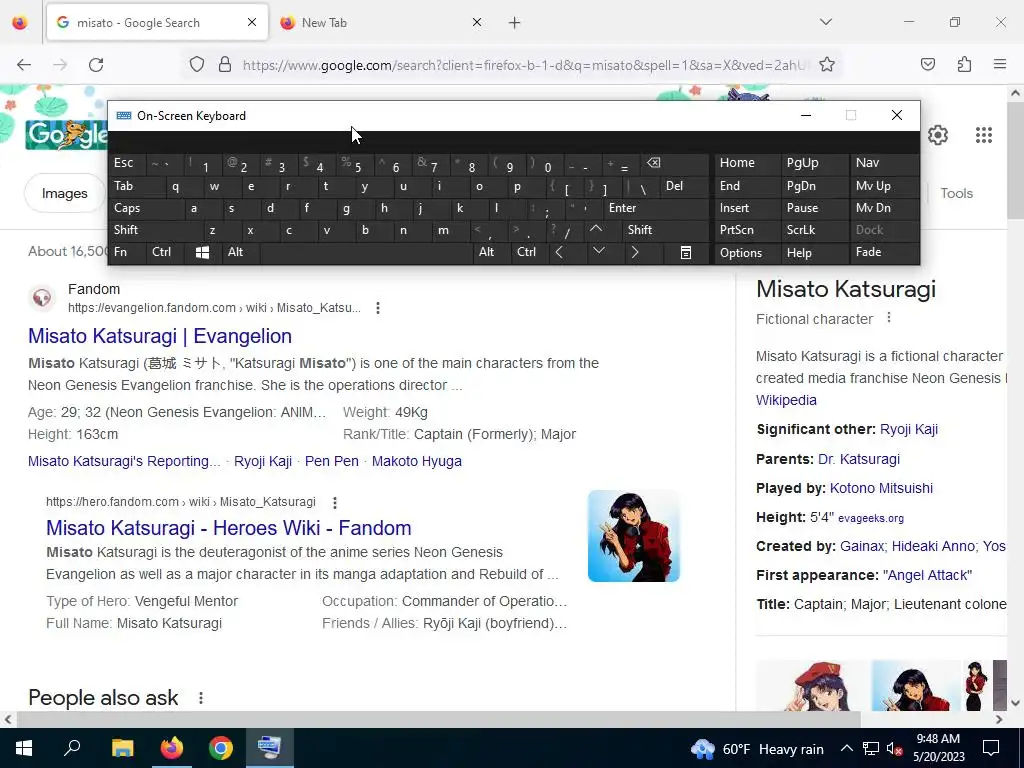Viewport: 1024px width, 768px height.
Task: Open Firefox extensions puzzle icon
Action: click(x=964, y=64)
